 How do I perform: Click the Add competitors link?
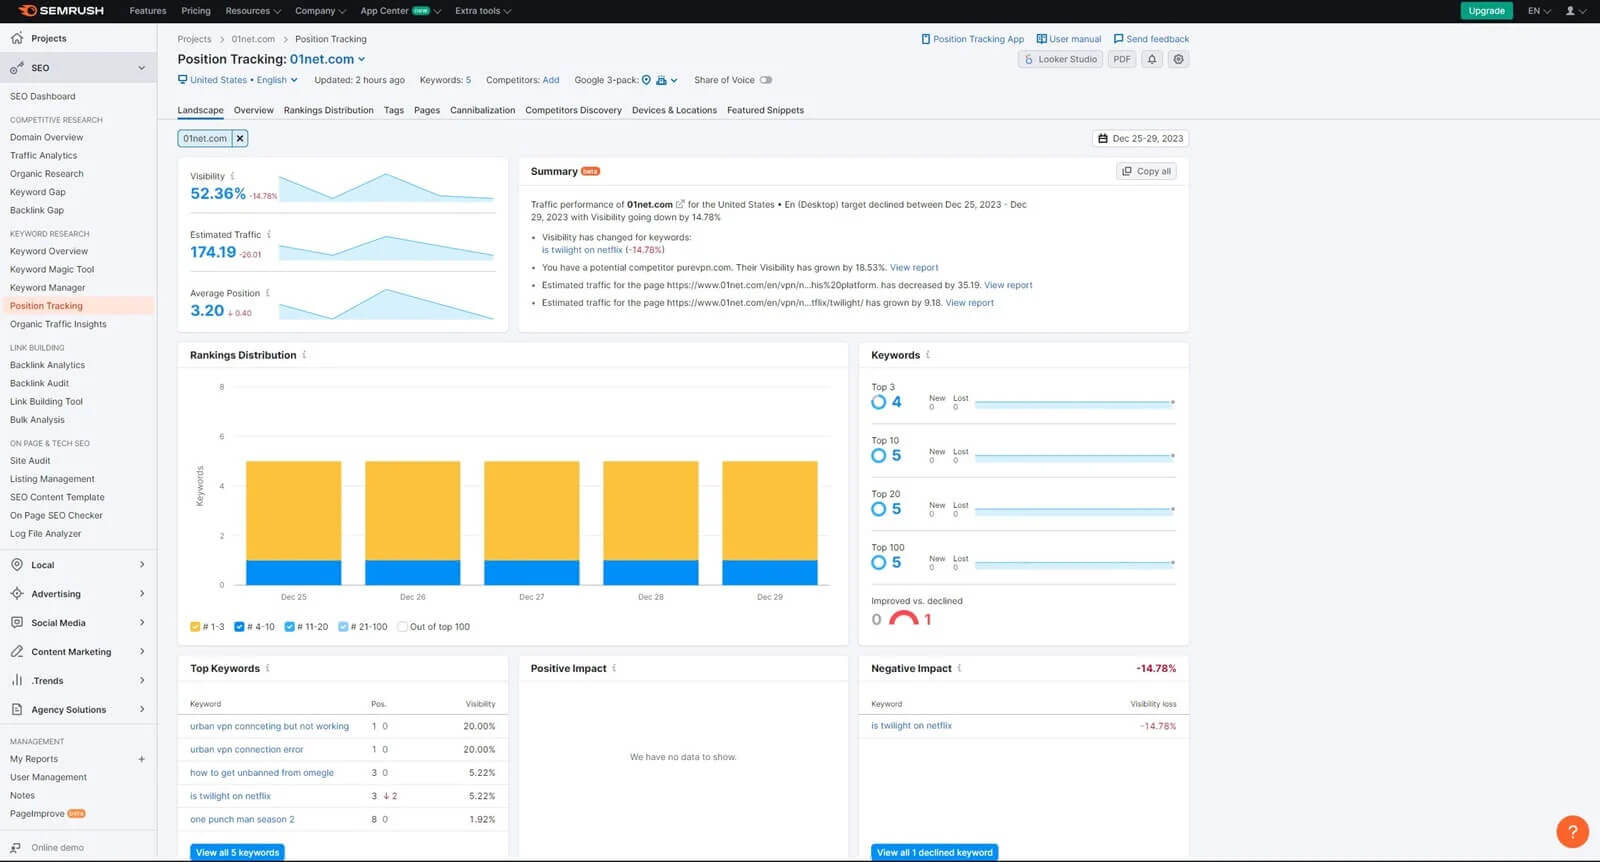click(x=551, y=80)
